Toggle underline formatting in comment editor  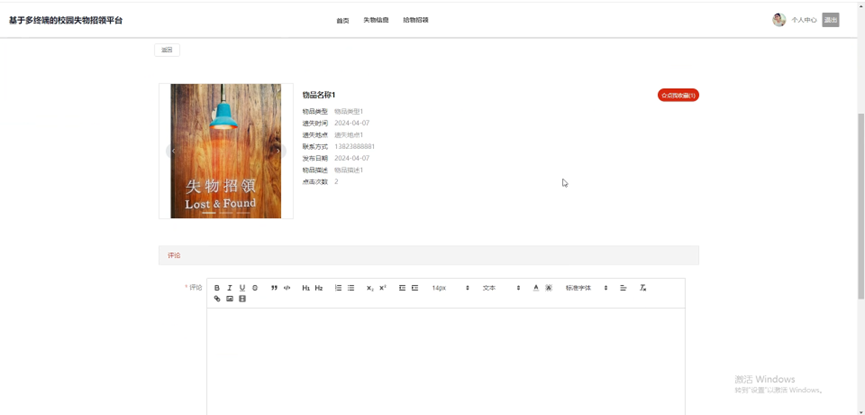pyautogui.click(x=242, y=288)
